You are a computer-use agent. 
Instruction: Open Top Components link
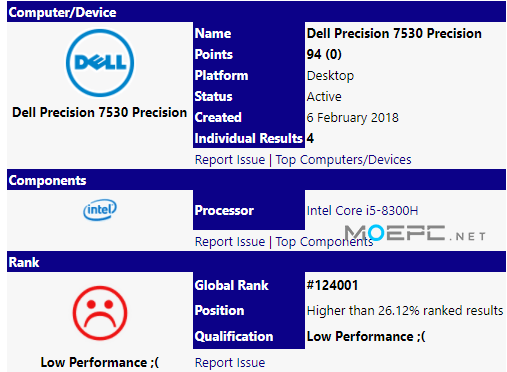coord(324,242)
